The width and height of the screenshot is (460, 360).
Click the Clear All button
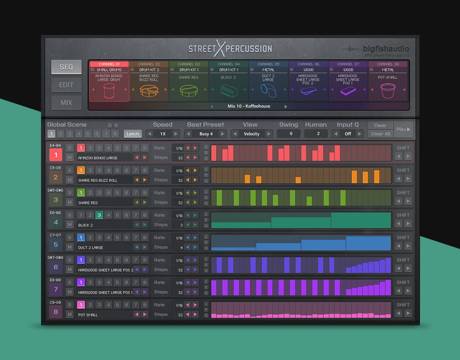pos(380,134)
